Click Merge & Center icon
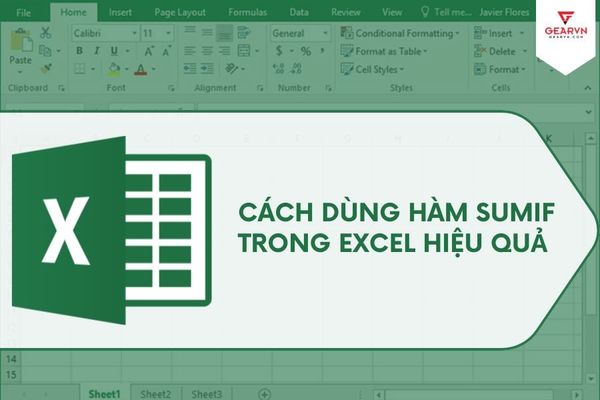The image size is (600, 400). point(244,51)
